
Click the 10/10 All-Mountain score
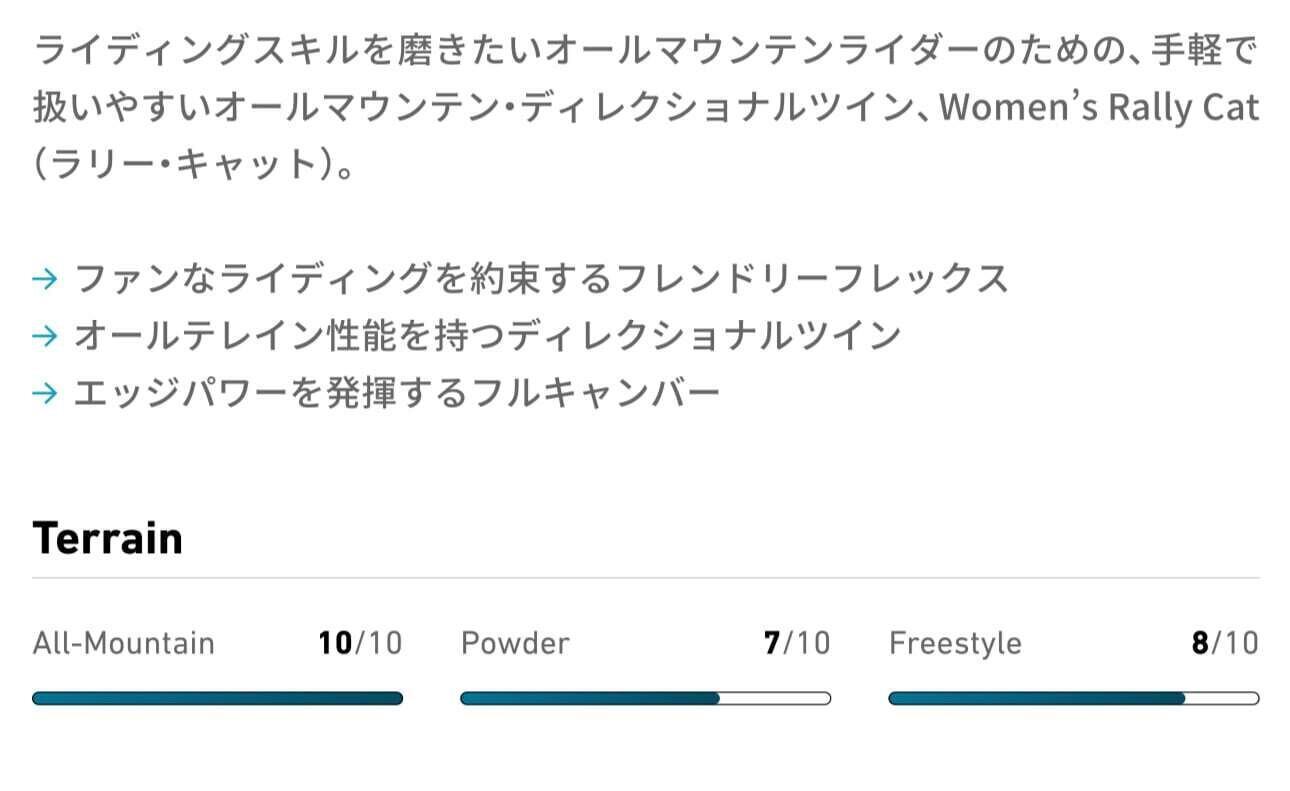pos(360,643)
